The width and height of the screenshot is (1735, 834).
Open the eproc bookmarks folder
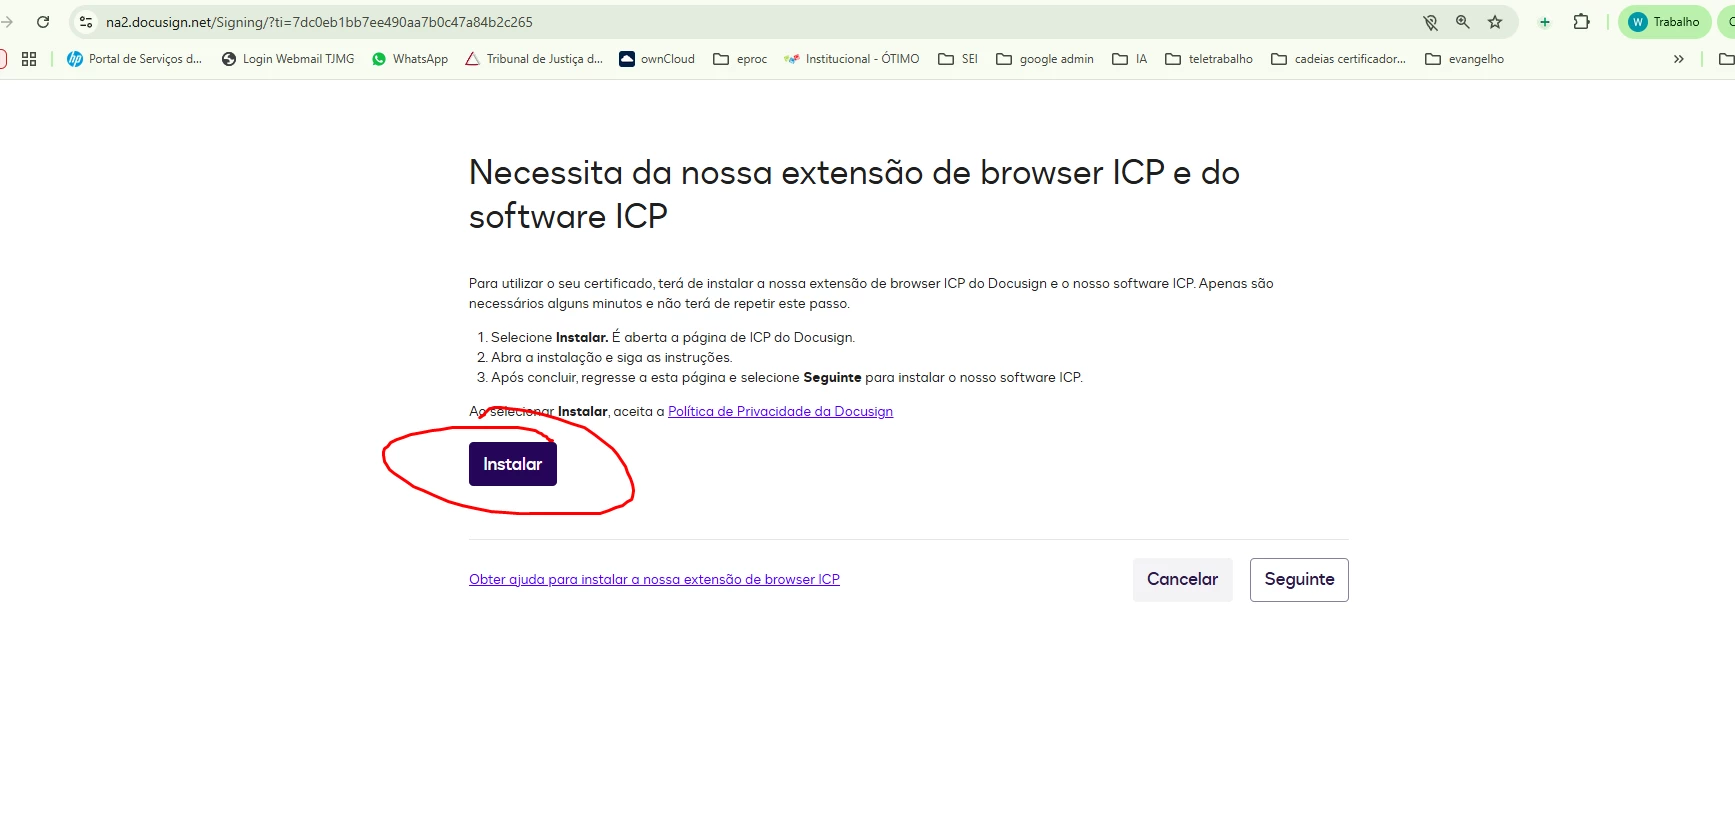(740, 59)
